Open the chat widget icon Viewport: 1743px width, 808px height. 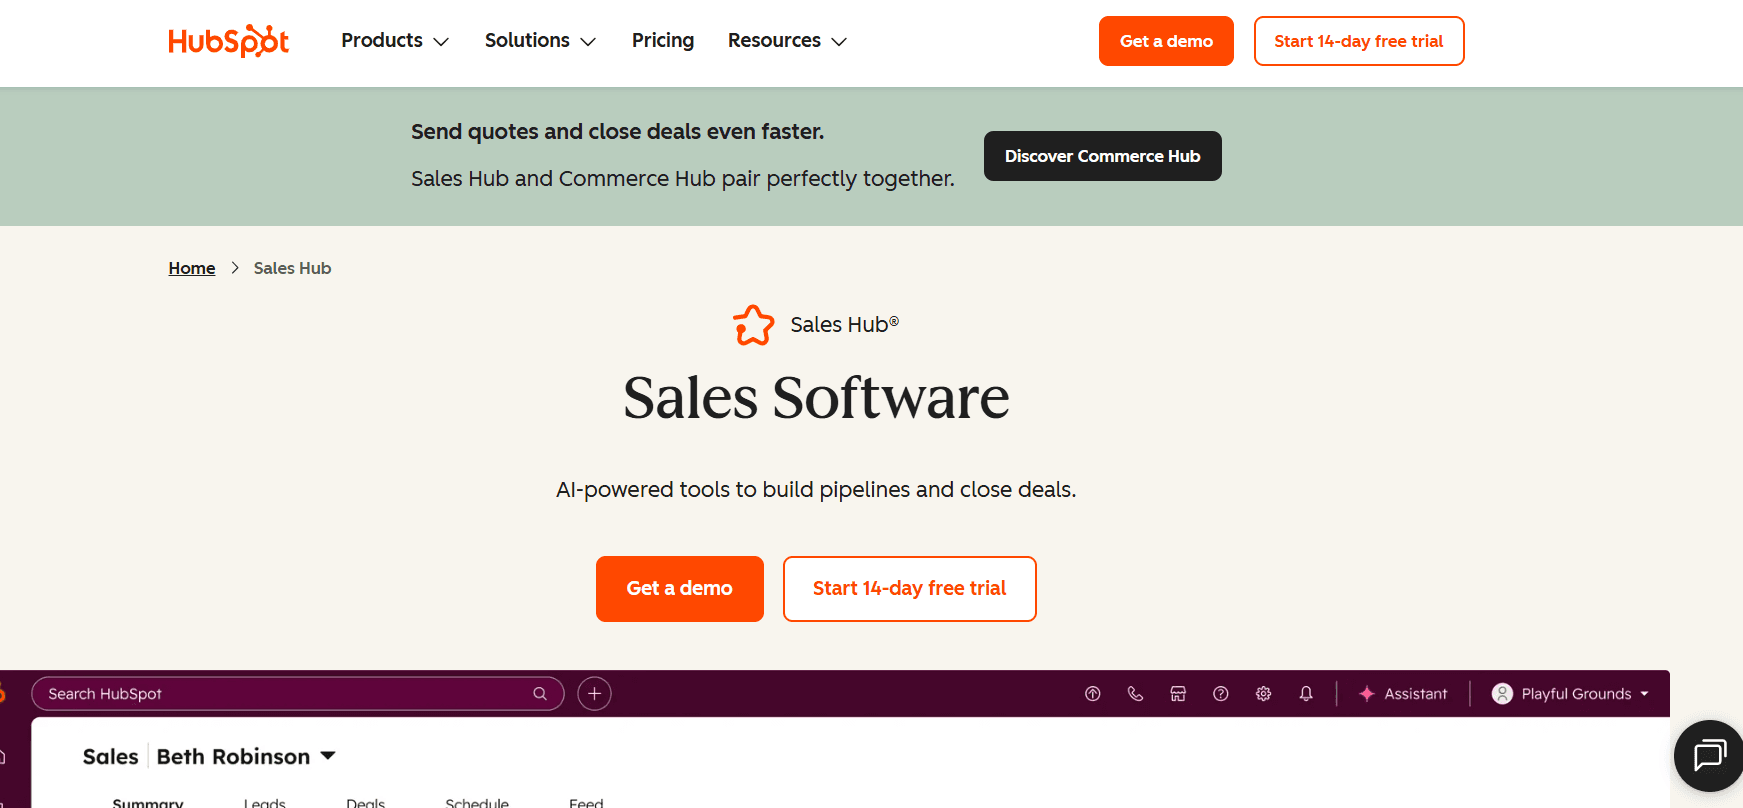tap(1709, 756)
